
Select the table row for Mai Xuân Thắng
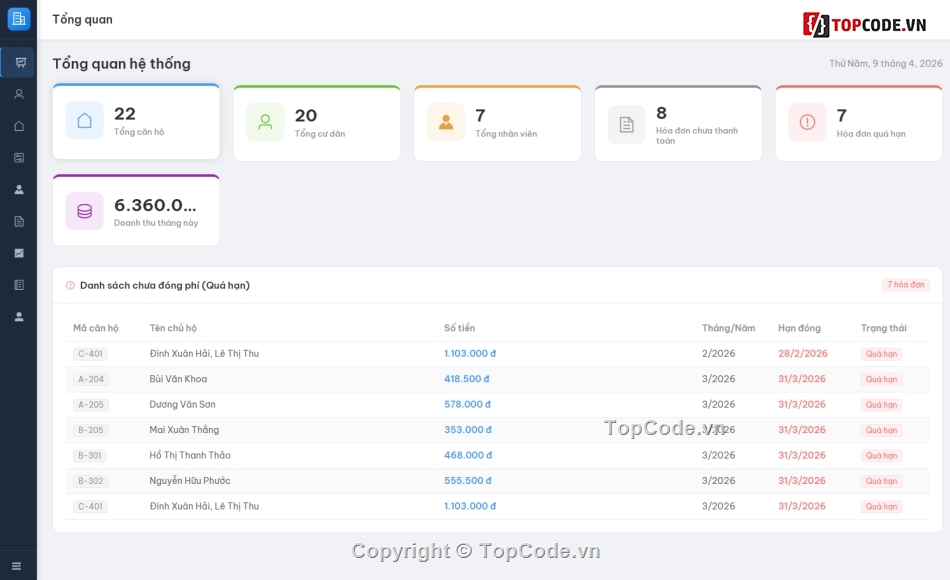pos(400,429)
